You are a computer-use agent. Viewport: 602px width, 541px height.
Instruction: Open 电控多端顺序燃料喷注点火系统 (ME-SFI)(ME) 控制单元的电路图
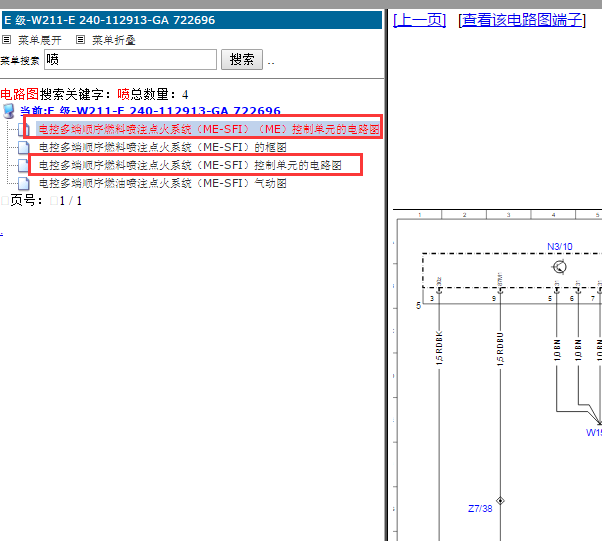click(x=209, y=129)
